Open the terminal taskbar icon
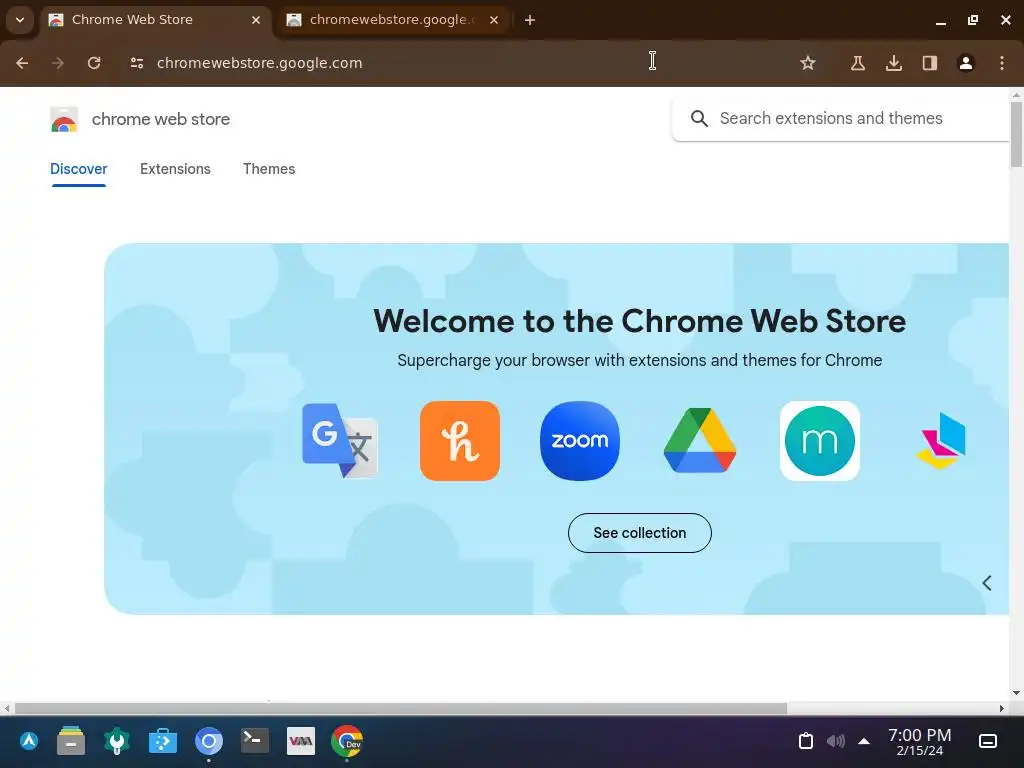 [x=255, y=740]
